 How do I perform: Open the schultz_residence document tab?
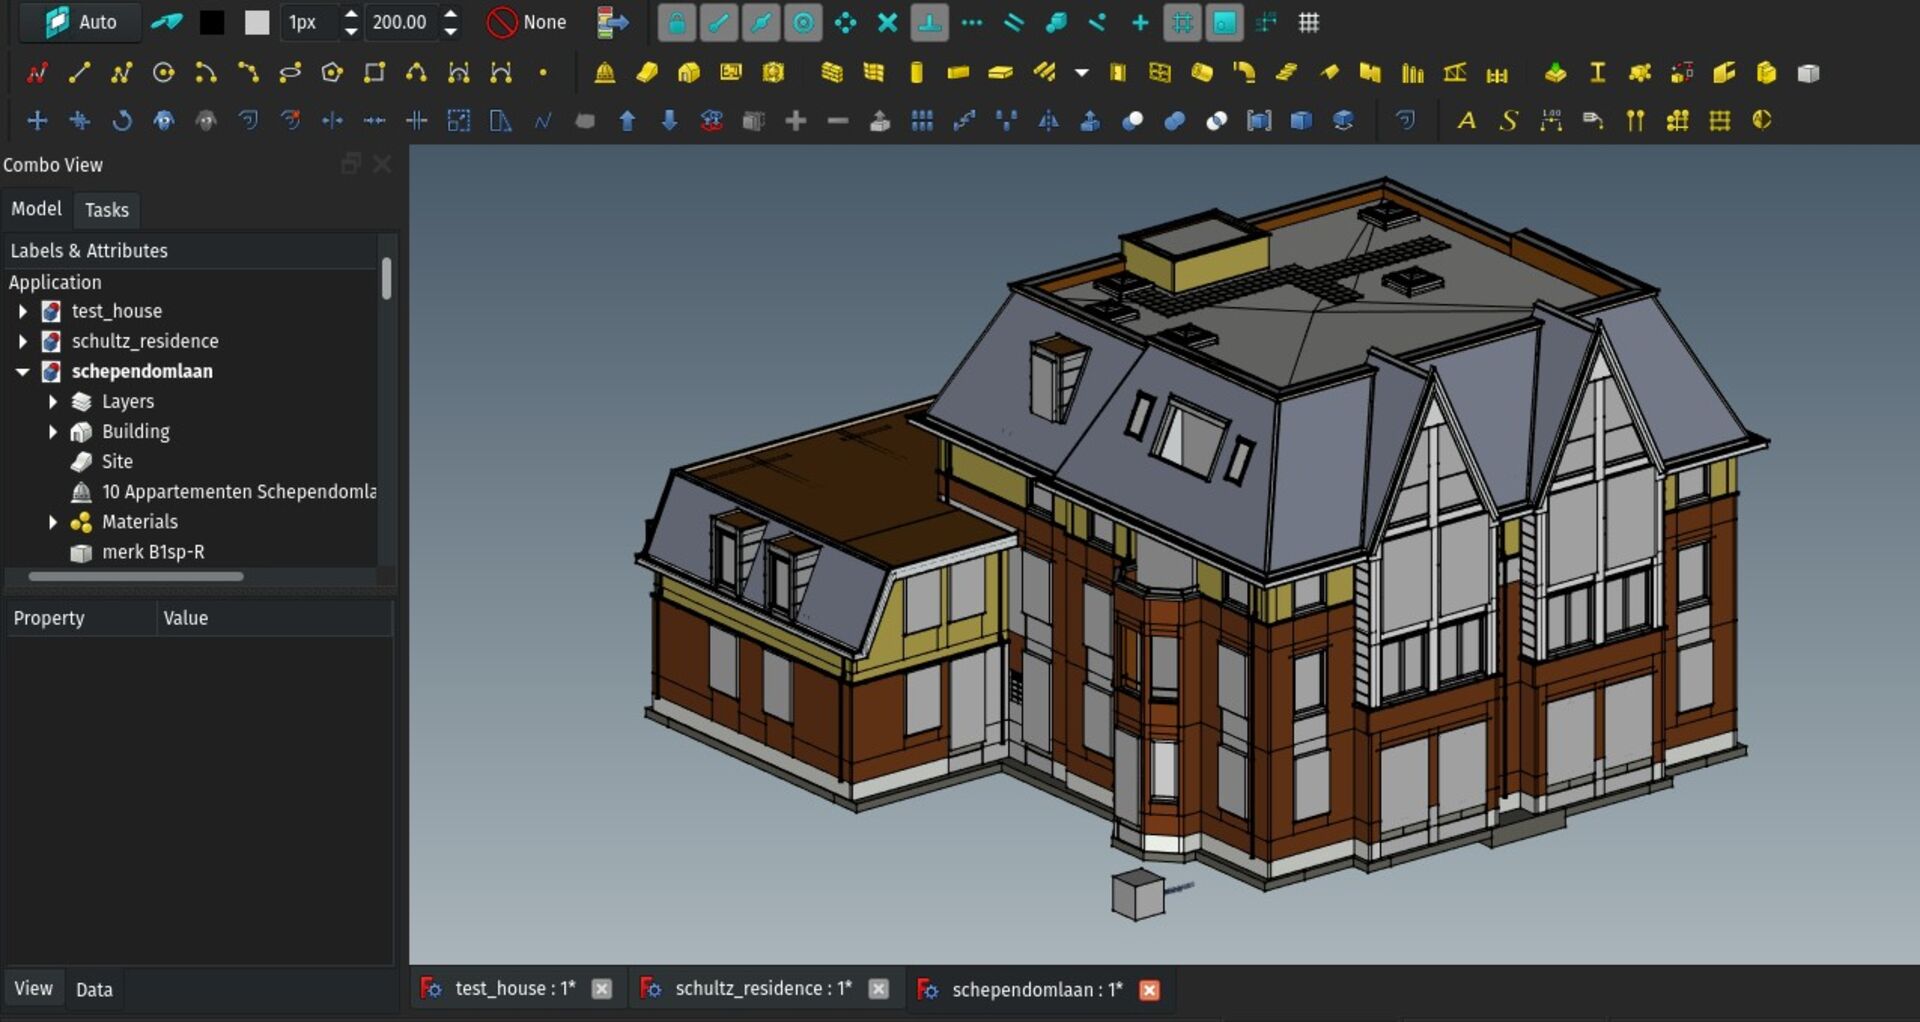tap(763, 989)
